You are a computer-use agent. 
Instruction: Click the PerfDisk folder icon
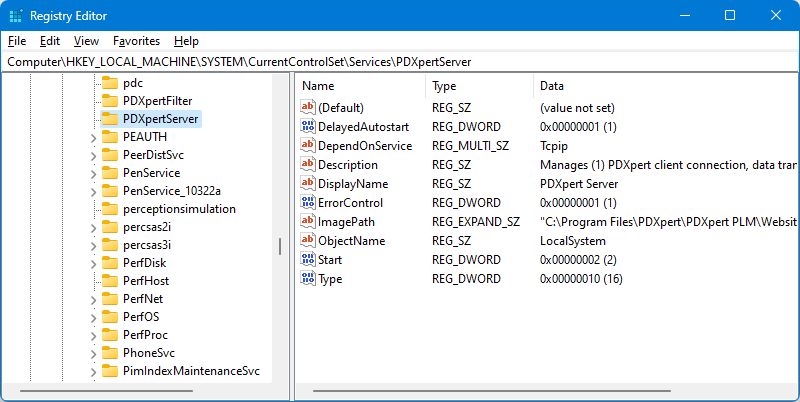tap(110, 263)
